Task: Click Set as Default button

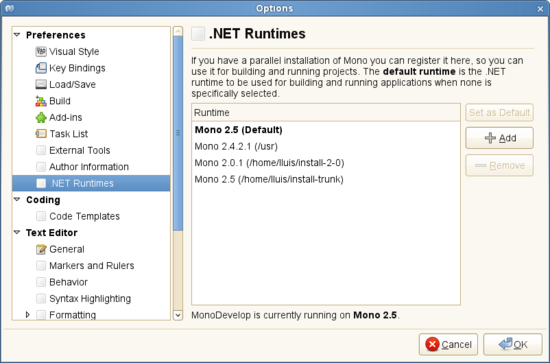Action: coord(499,113)
